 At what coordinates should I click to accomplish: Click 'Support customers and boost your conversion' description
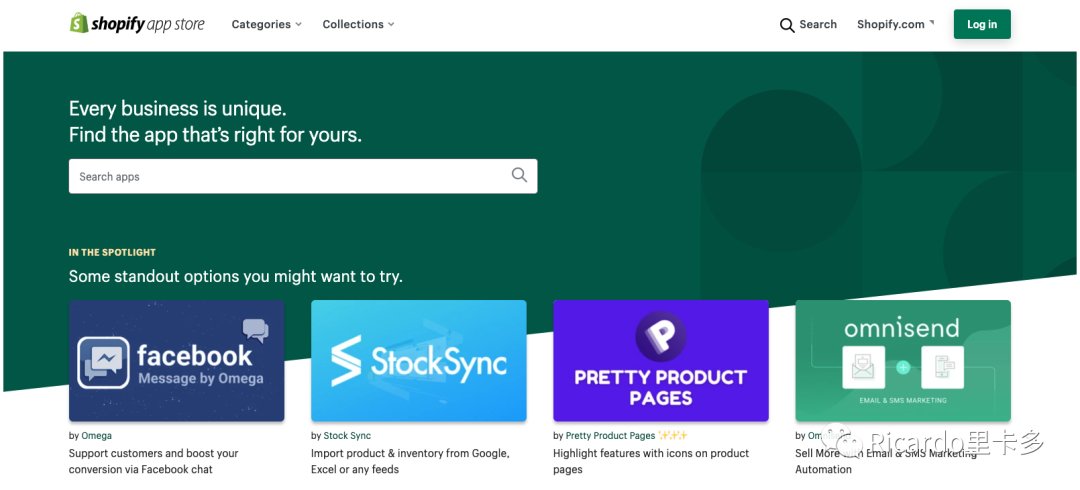coord(154,461)
